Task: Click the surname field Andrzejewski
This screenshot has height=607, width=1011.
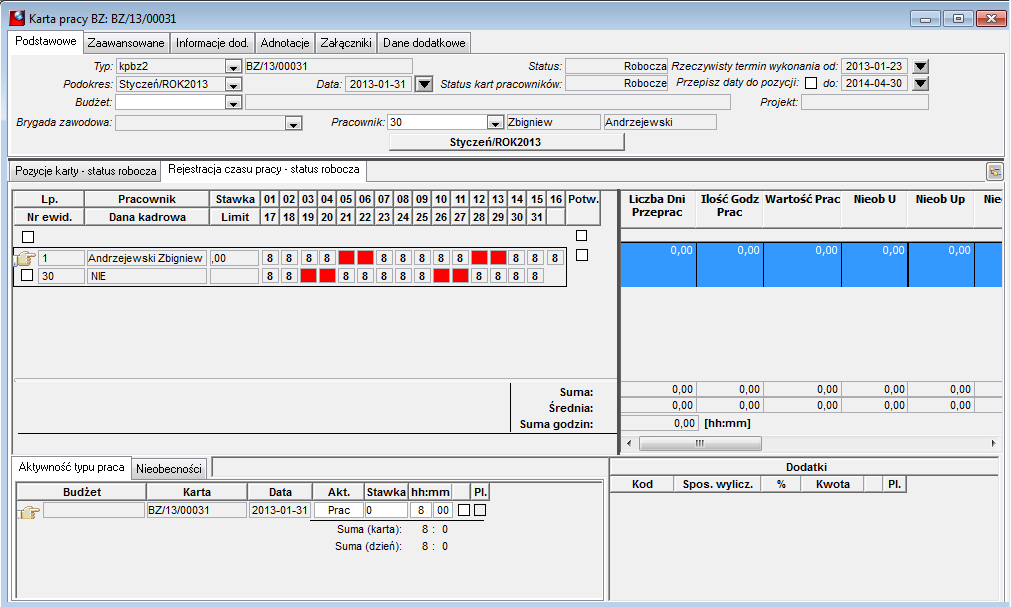Action: 660,123
